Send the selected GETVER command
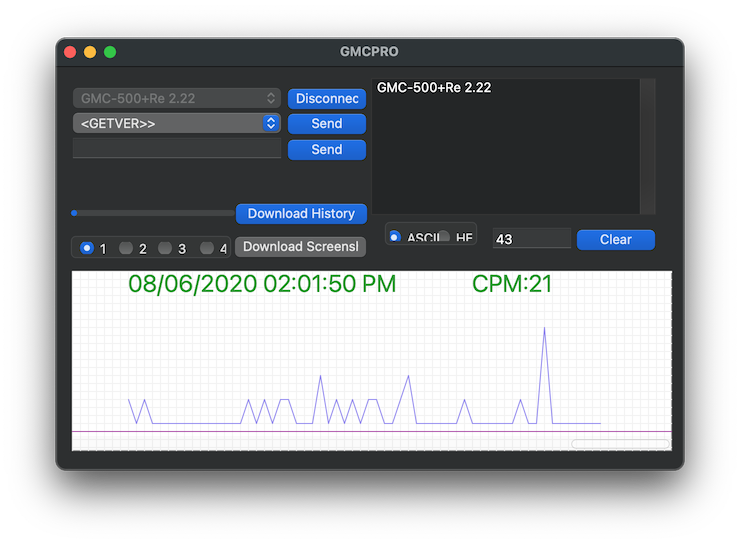740x544 pixels. click(x=327, y=124)
